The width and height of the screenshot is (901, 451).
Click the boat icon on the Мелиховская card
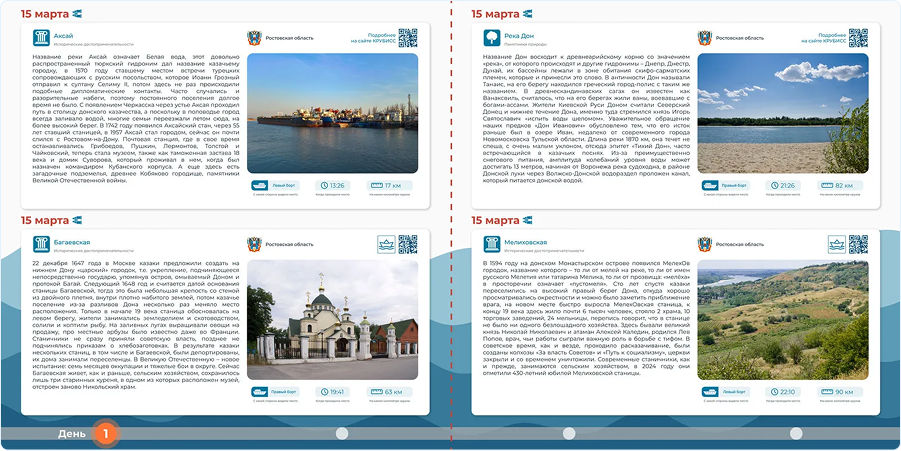coord(837,244)
